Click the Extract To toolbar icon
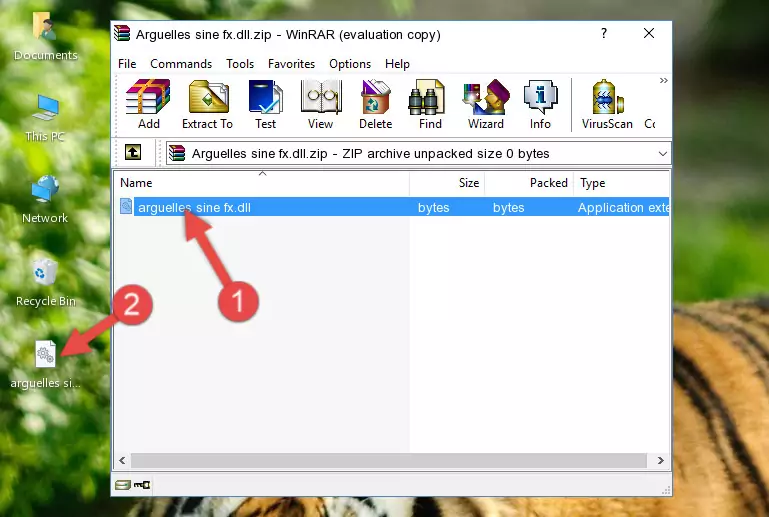Viewport: 769px width, 517px height. tap(207, 104)
